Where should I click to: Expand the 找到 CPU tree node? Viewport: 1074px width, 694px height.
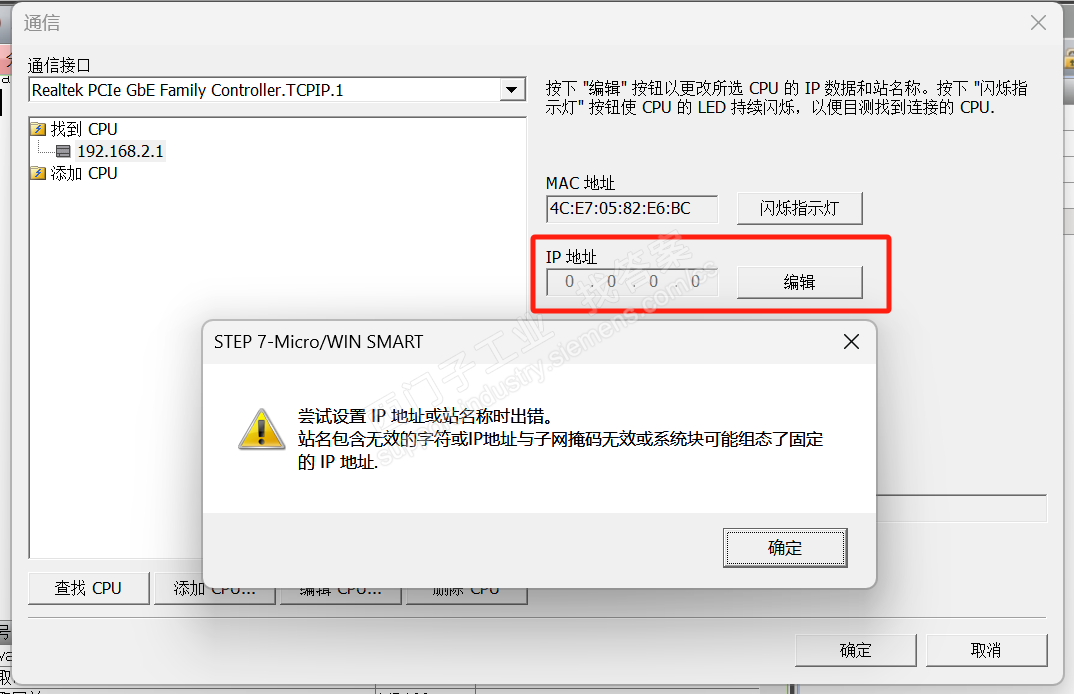84,129
